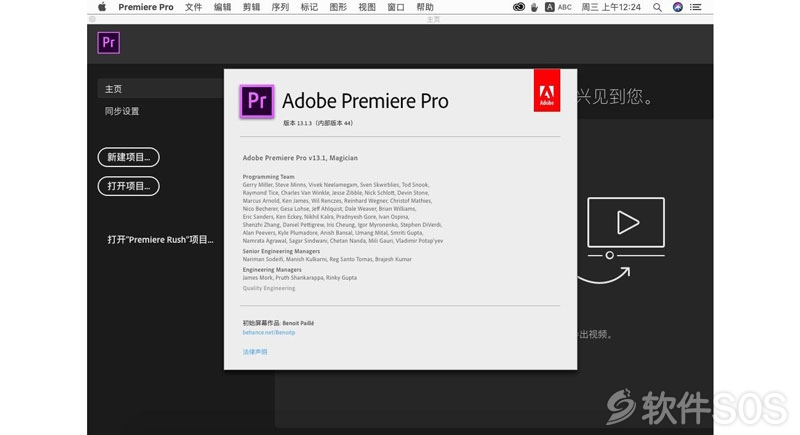Screen dimensions: 800x435
Task: Click the Pr icon in About dialog
Action: click(x=257, y=101)
